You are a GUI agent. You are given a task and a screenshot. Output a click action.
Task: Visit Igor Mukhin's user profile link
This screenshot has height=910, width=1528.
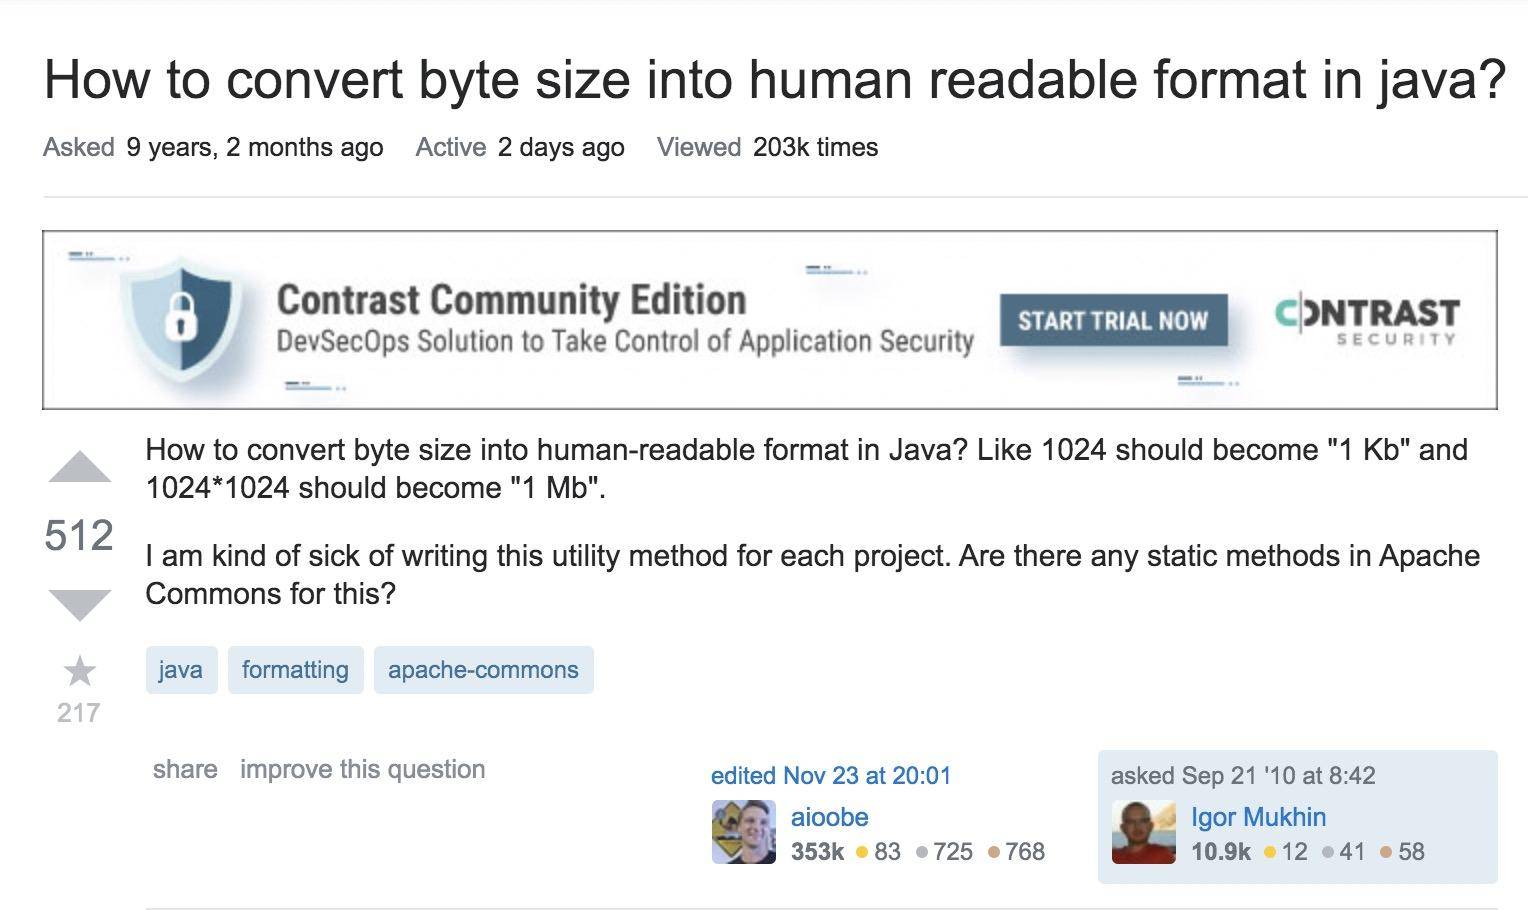[1258, 817]
